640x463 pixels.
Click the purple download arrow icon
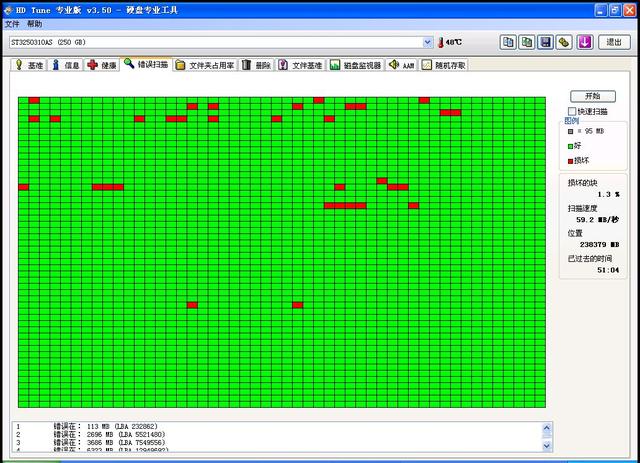click(584, 42)
